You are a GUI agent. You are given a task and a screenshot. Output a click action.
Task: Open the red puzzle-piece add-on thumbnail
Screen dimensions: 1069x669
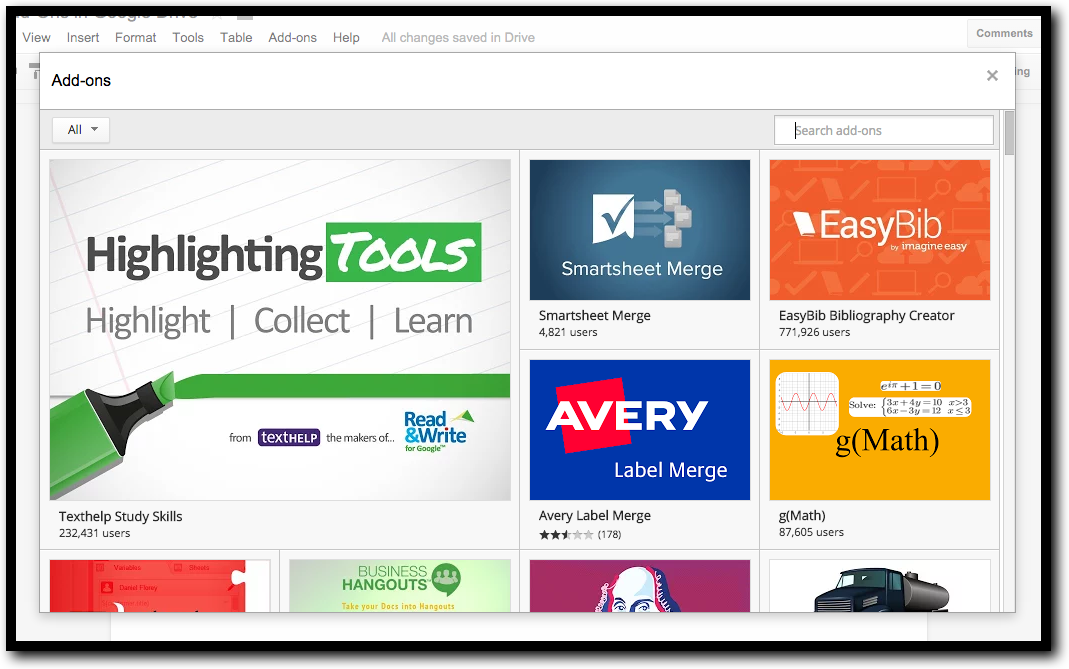(160, 586)
